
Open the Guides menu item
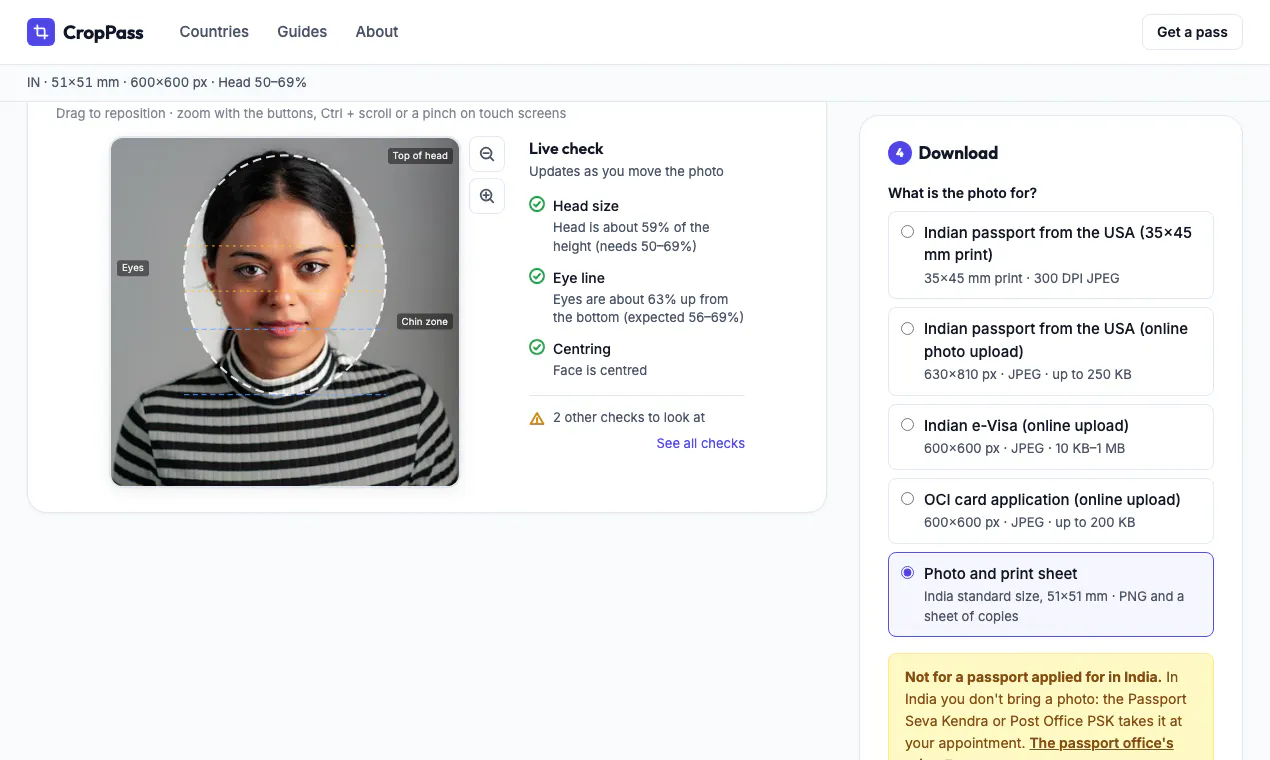pos(302,32)
